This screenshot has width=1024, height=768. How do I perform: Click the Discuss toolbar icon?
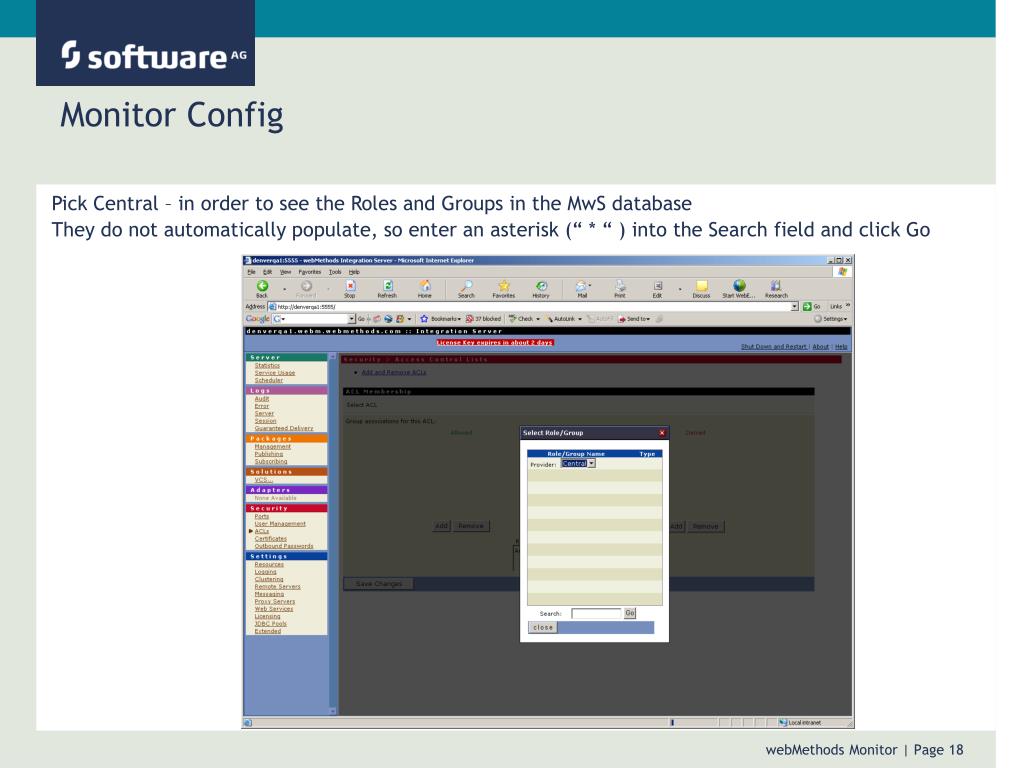tap(701, 286)
